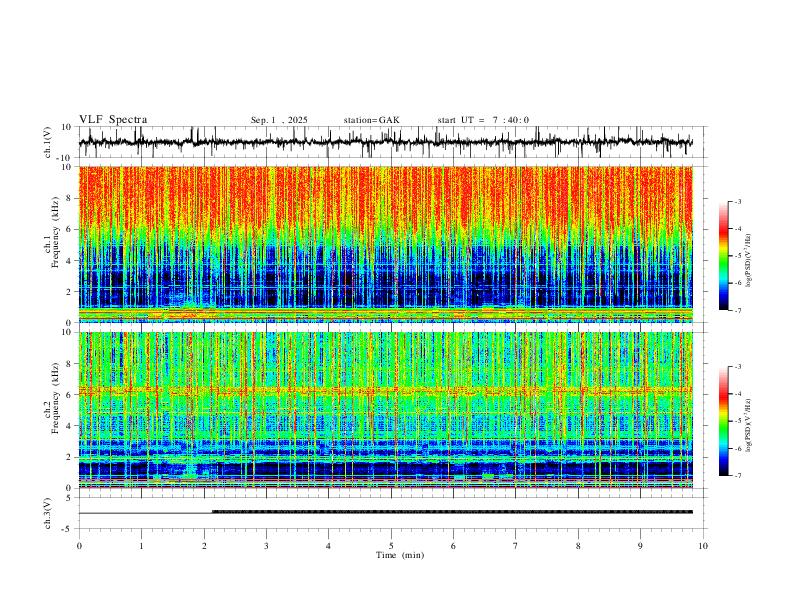The height and width of the screenshot is (612, 792).
Task: Click the ch.3 thick black signal bar
Action: pos(452,512)
